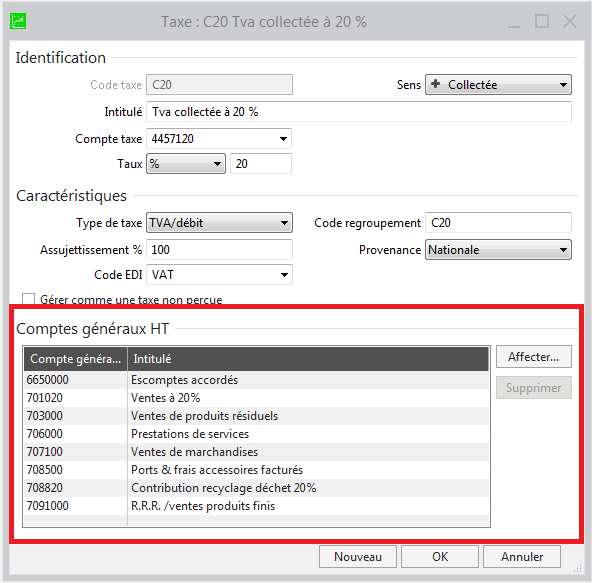Click the Code regroupement input field
Viewport: 592px width, 583px height.
pos(498,223)
